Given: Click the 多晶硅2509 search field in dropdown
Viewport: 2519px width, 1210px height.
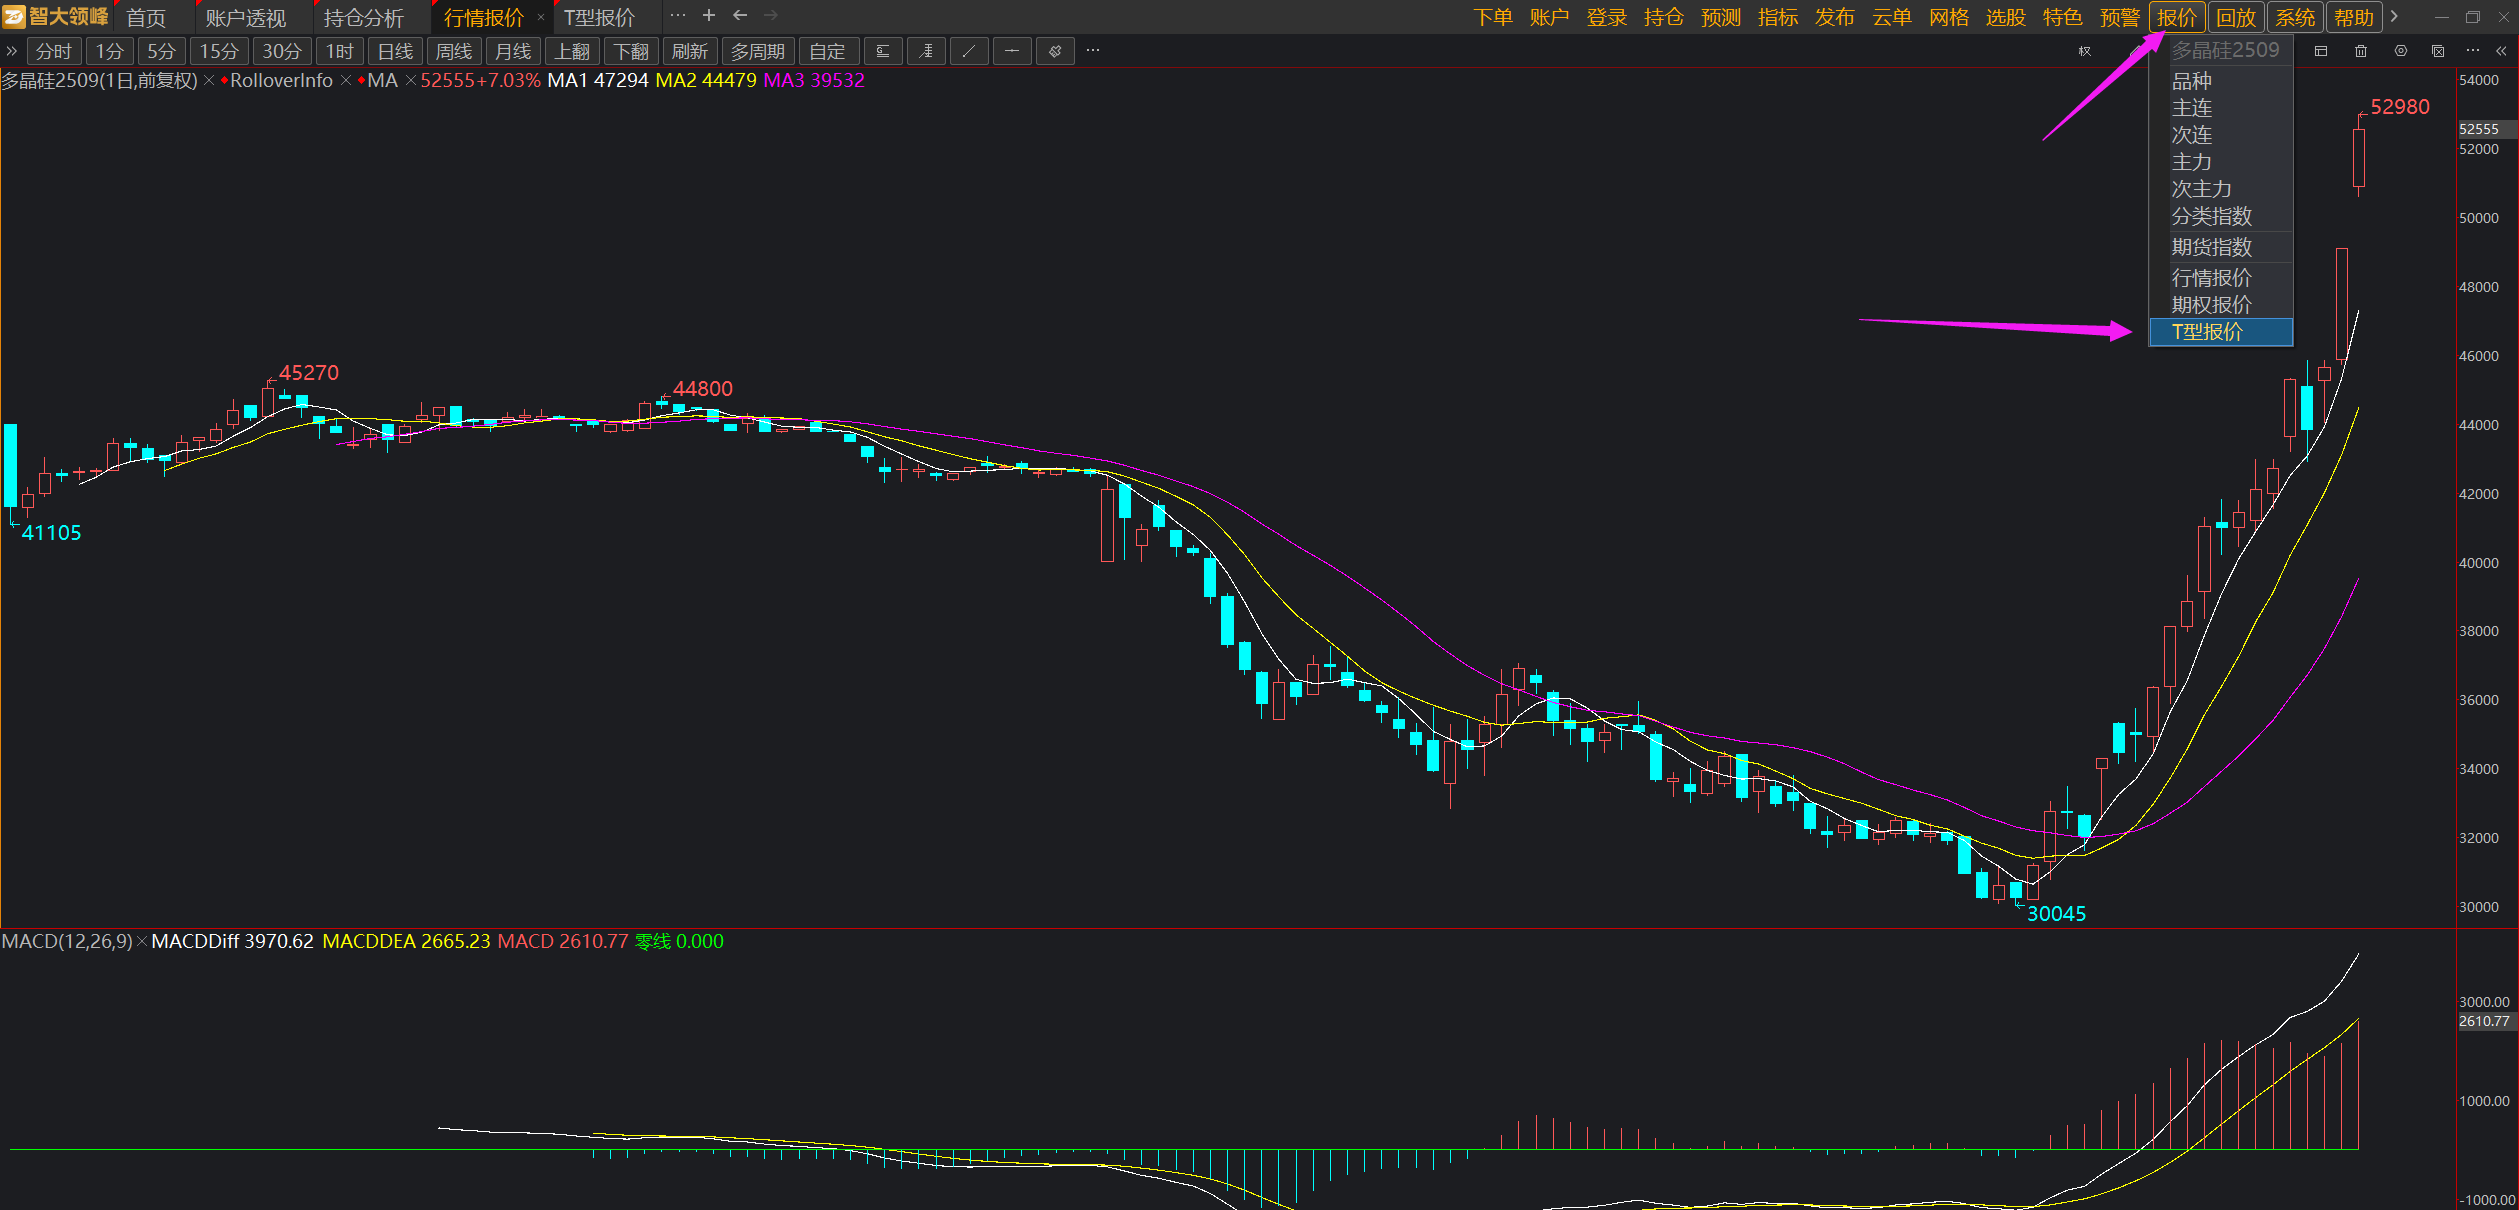Looking at the screenshot, I should 2225,50.
